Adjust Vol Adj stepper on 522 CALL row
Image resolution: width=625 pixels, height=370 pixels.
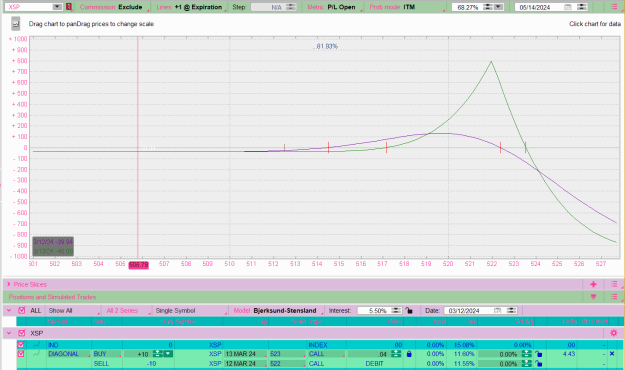click(x=527, y=363)
